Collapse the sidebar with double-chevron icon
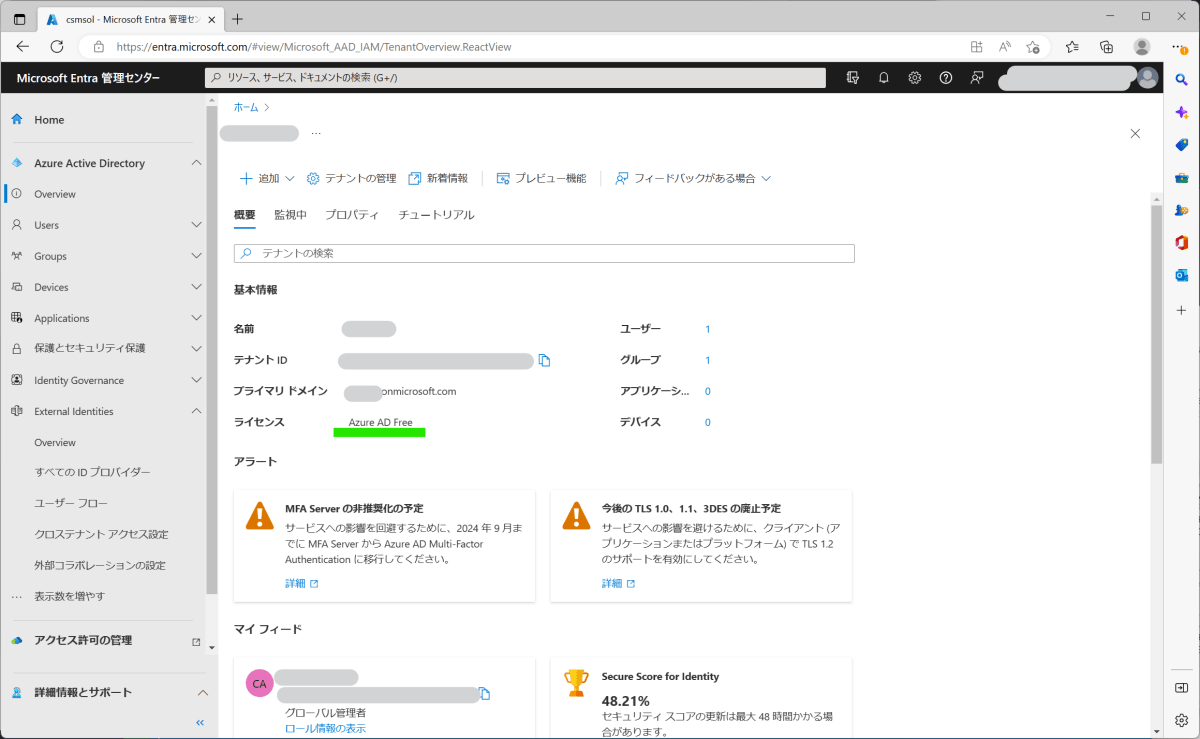Image resolution: width=1200 pixels, height=739 pixels. (x=200, y=723)
